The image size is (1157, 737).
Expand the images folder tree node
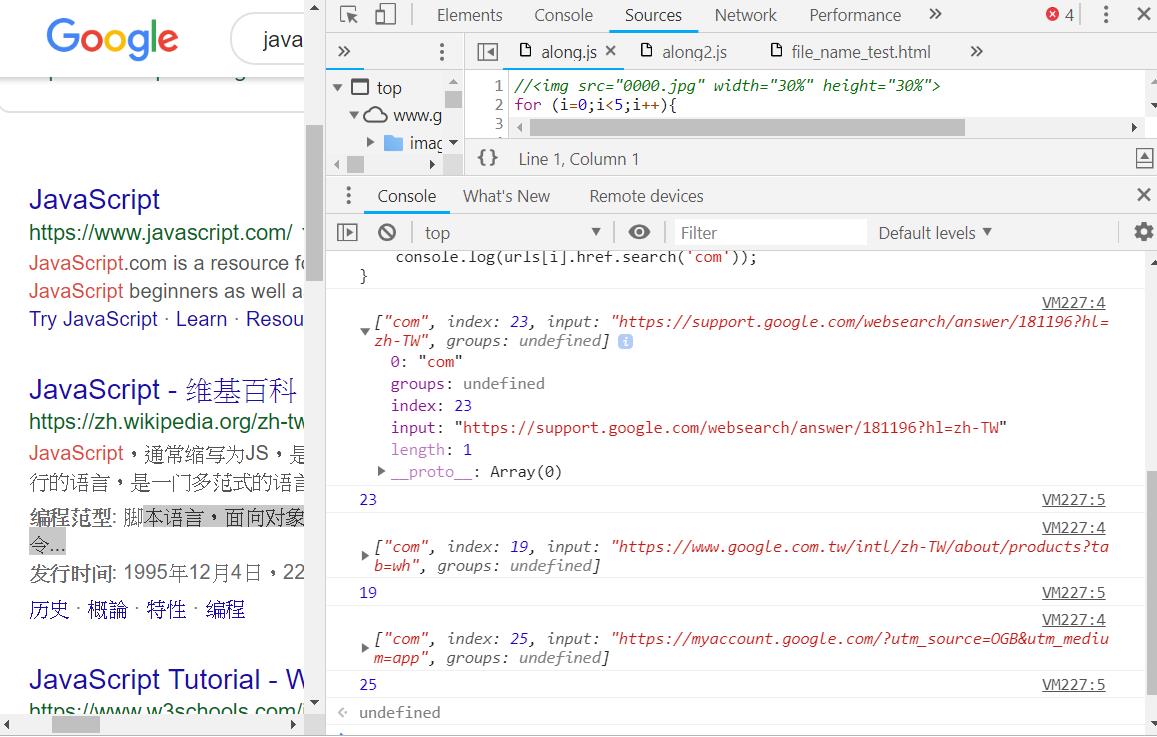(x=371, y=142)
